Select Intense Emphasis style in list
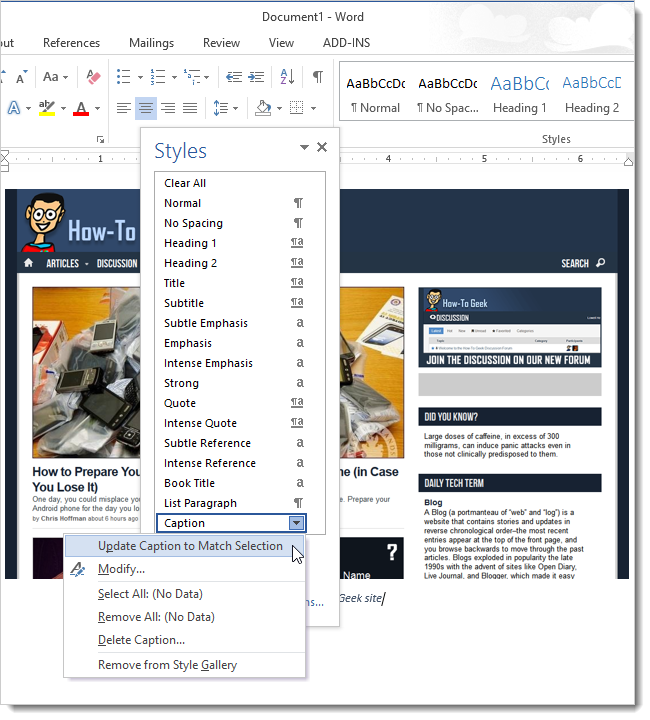Viewport: 650px width, 720px height. (x=231, y=363)
